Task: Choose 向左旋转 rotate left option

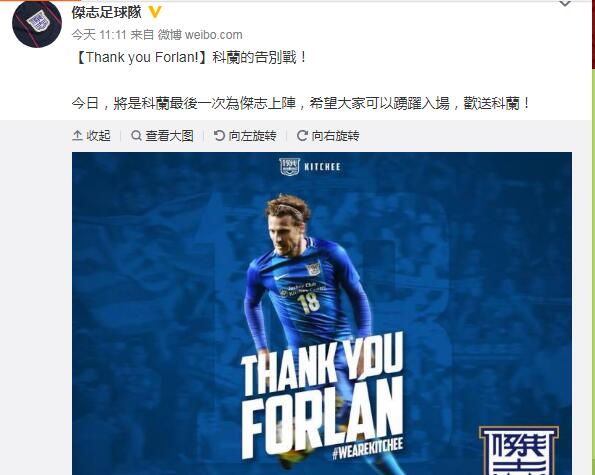Action: click(x=252, y=135)
